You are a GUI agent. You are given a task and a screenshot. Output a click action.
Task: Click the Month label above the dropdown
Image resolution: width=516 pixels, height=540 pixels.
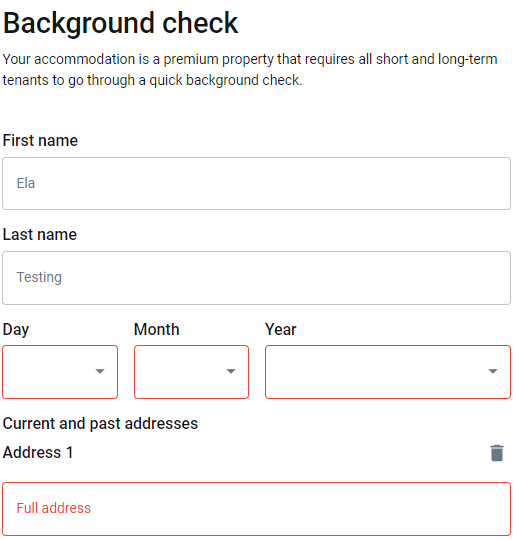[157, 329]
